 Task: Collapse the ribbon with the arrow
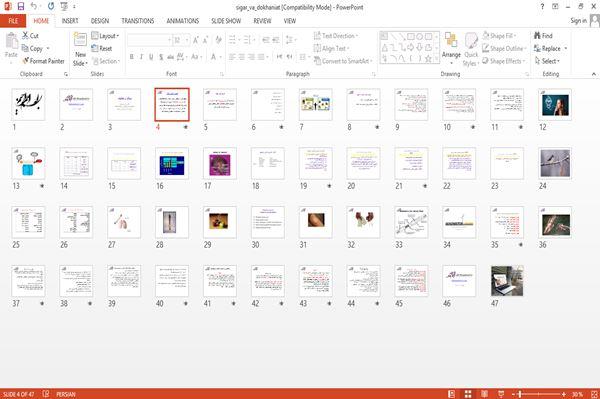[594, 74]
